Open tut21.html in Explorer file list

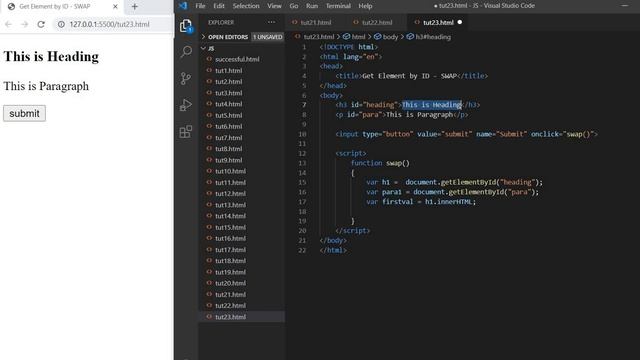tap(242, 294)
